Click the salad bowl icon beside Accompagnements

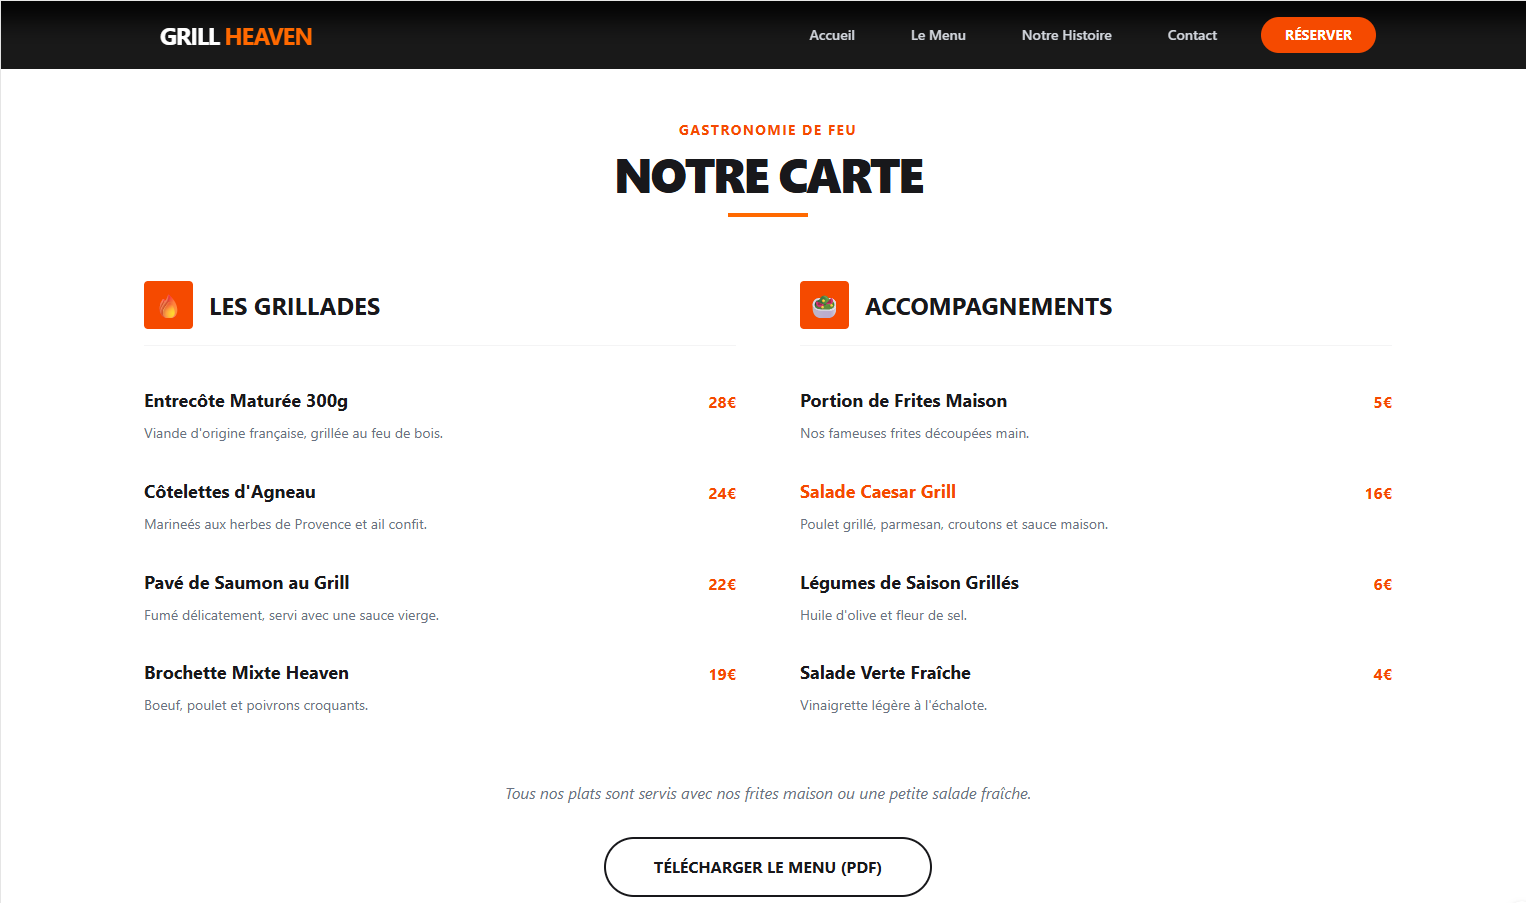click(824, 306)
